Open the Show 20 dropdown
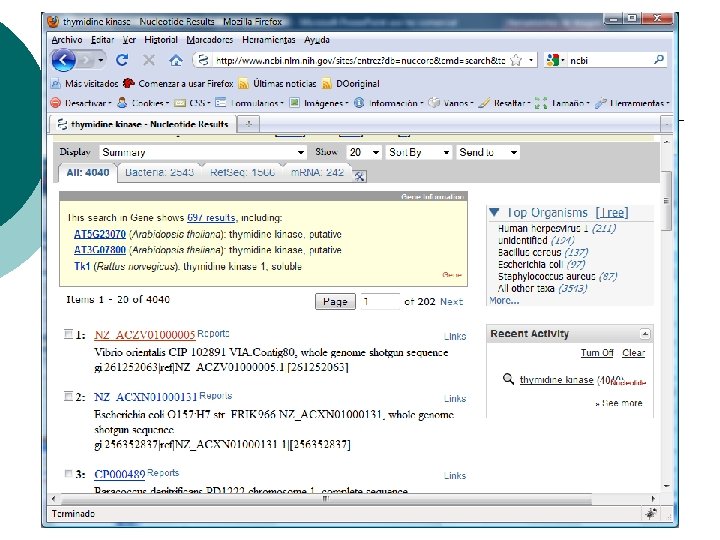720x540 pixels. (x=364, y=152)
